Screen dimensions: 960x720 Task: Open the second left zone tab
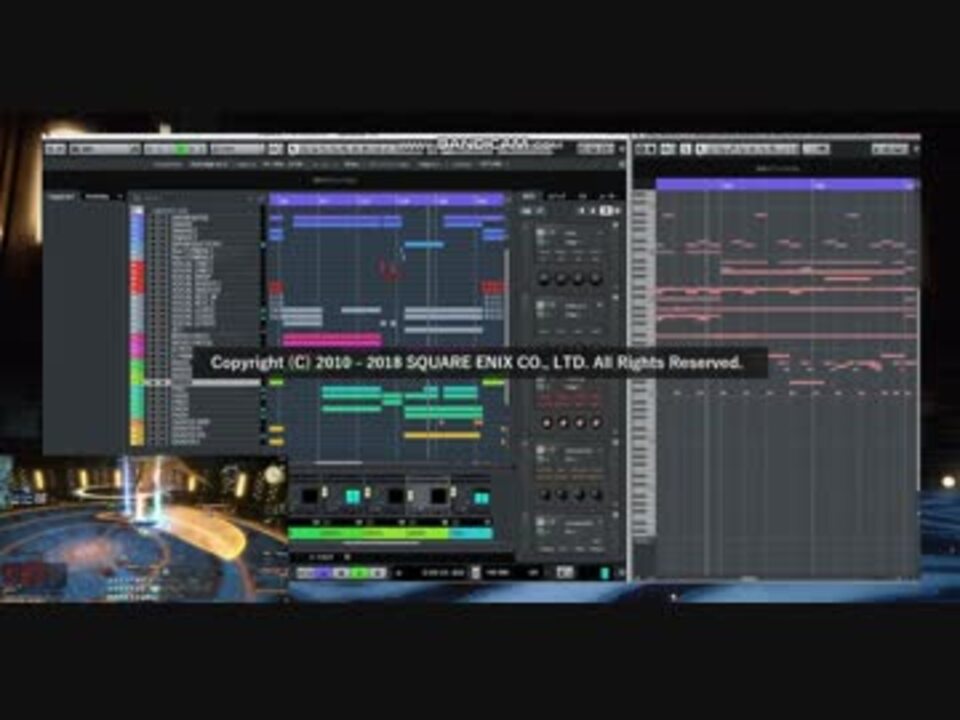tap(97, 197)
